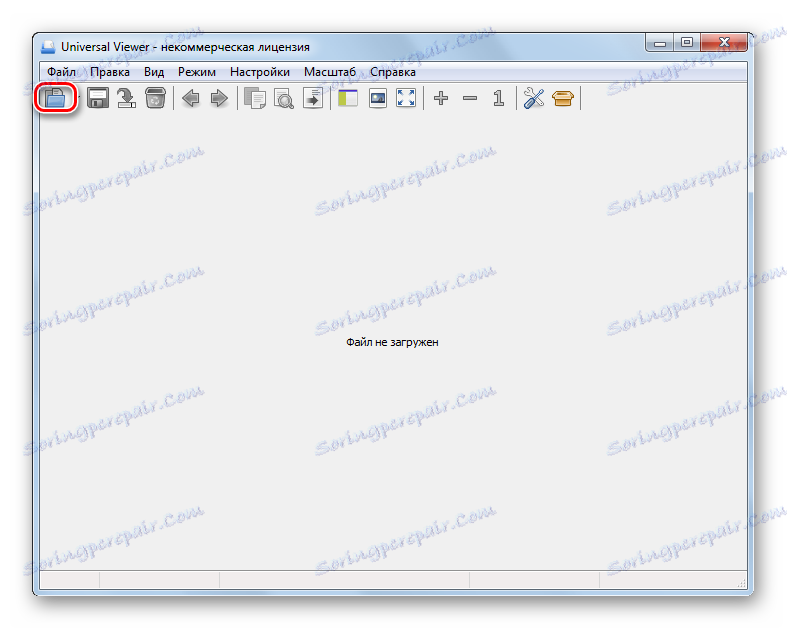Reset scale using the 1 icon

click(498, 98)
